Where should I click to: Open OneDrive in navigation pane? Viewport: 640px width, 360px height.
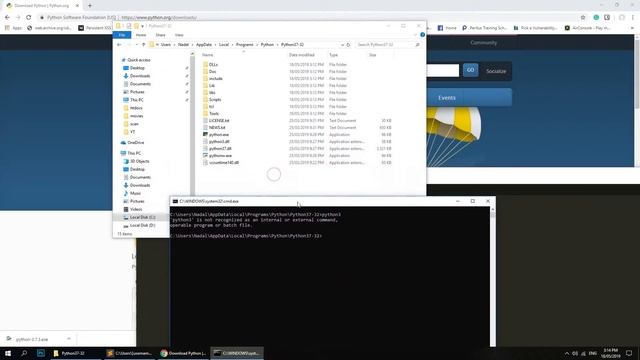click(x=136, y=142)
